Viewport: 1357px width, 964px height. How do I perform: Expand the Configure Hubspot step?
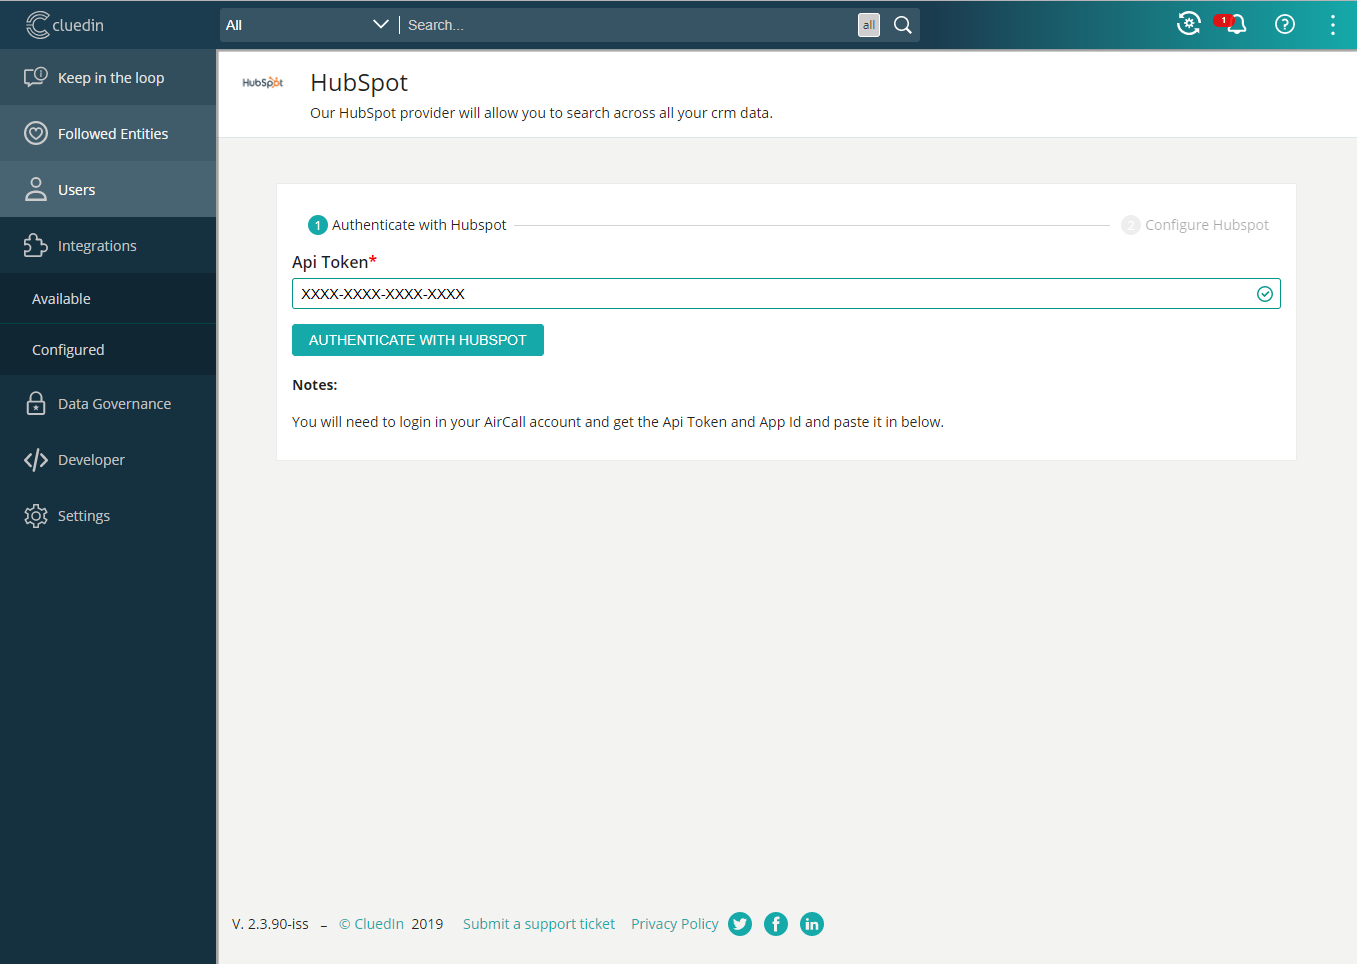tap(1194, 225)
